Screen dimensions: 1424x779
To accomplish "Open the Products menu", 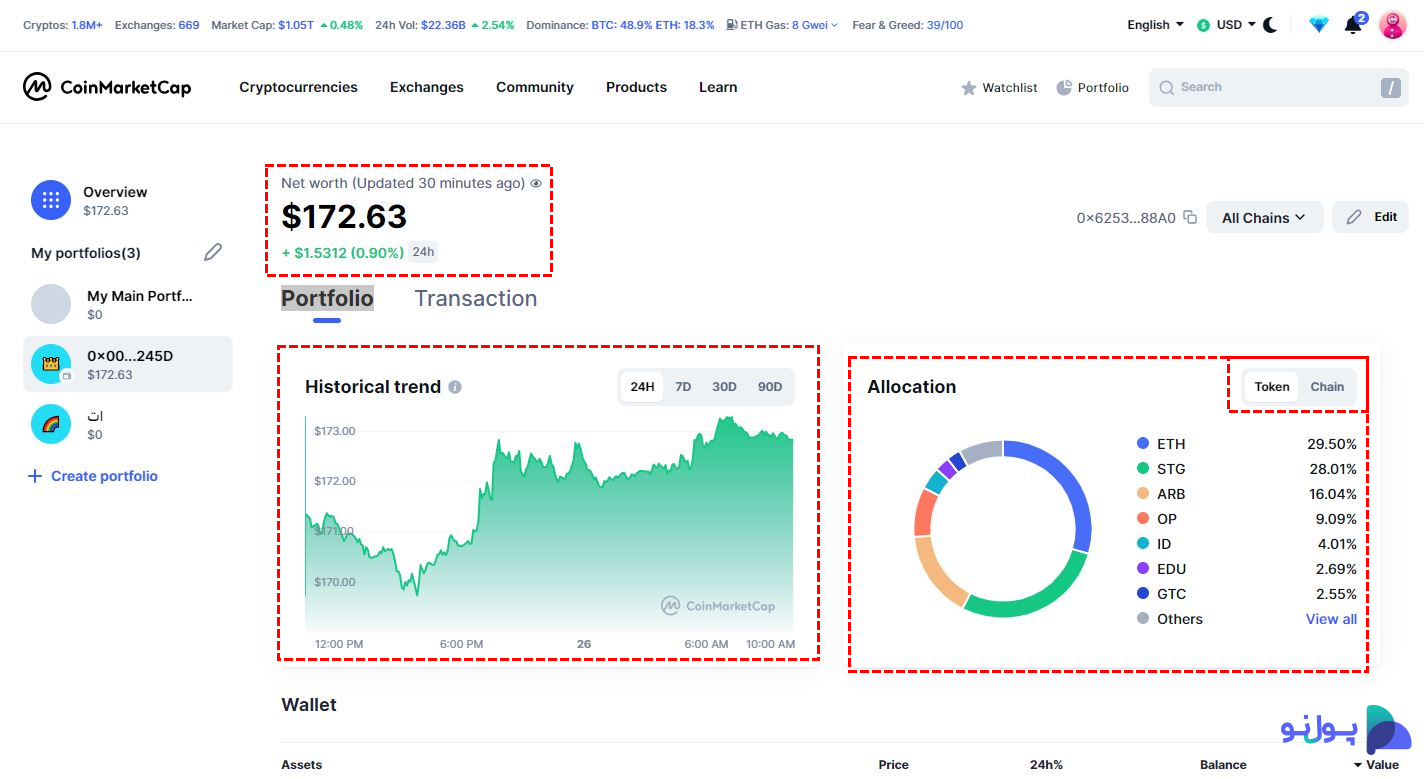I will click(636, 87).
